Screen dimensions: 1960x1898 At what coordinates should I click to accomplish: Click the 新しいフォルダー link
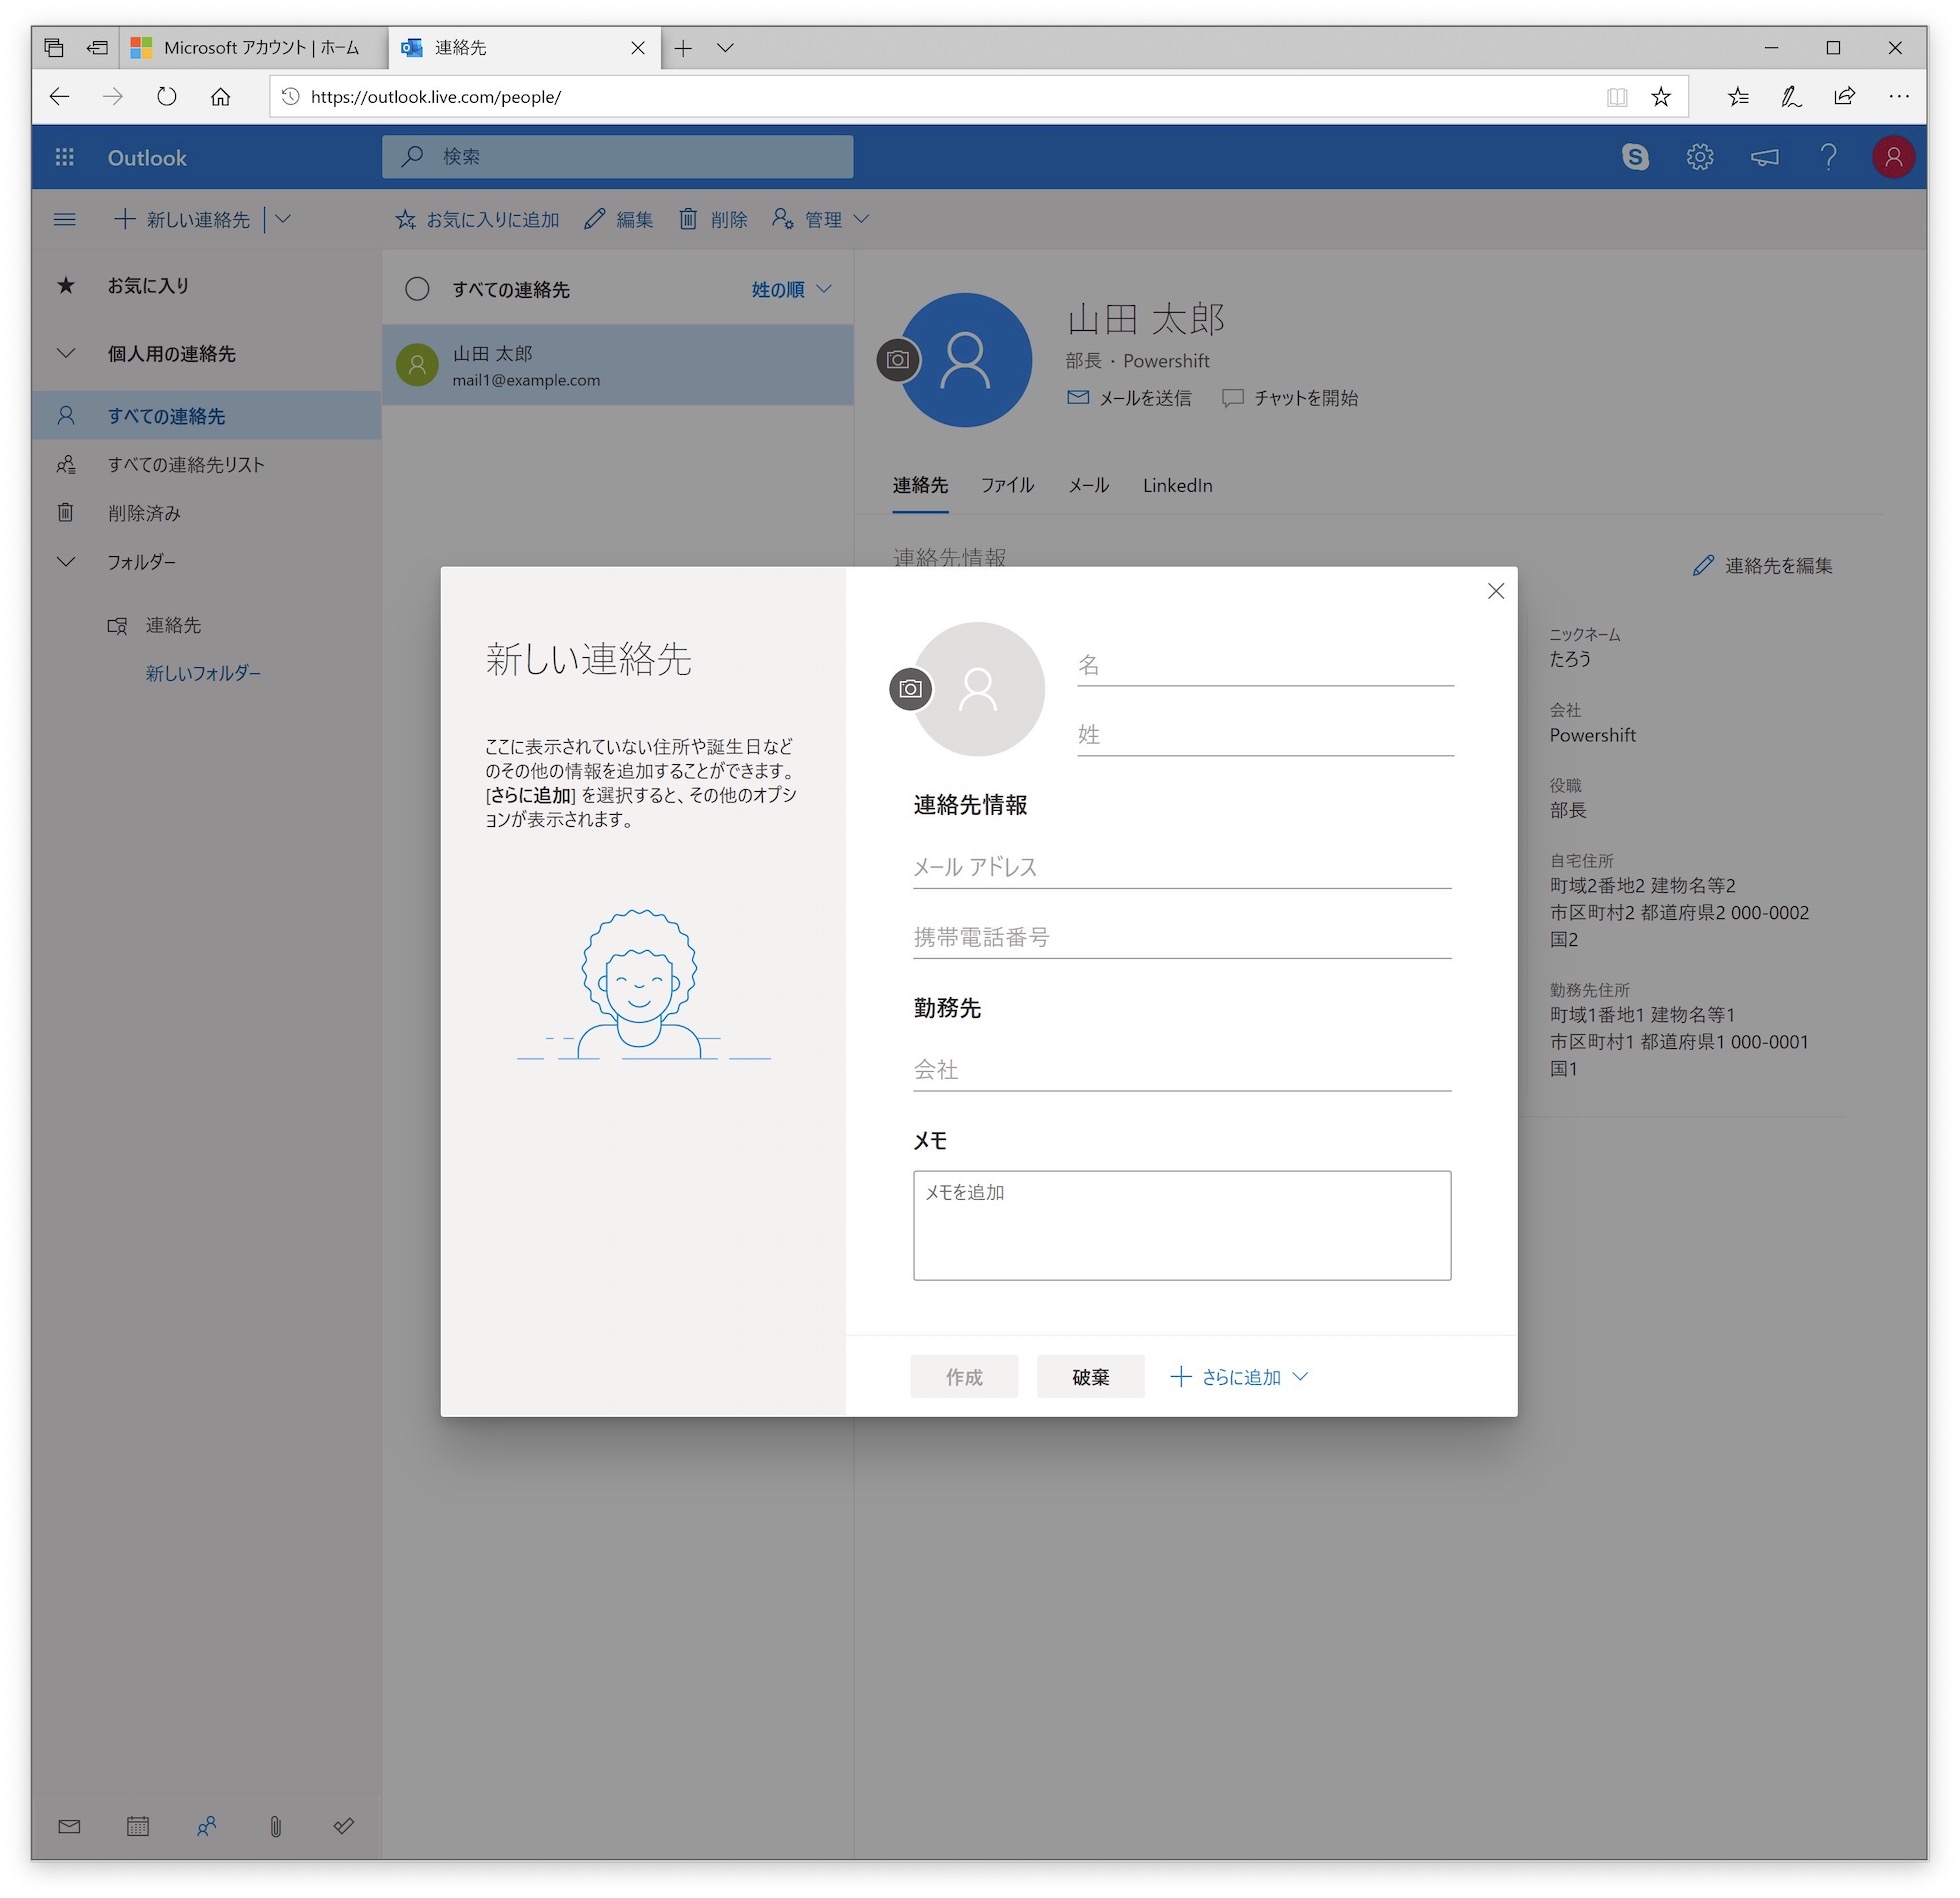point(203,673)
